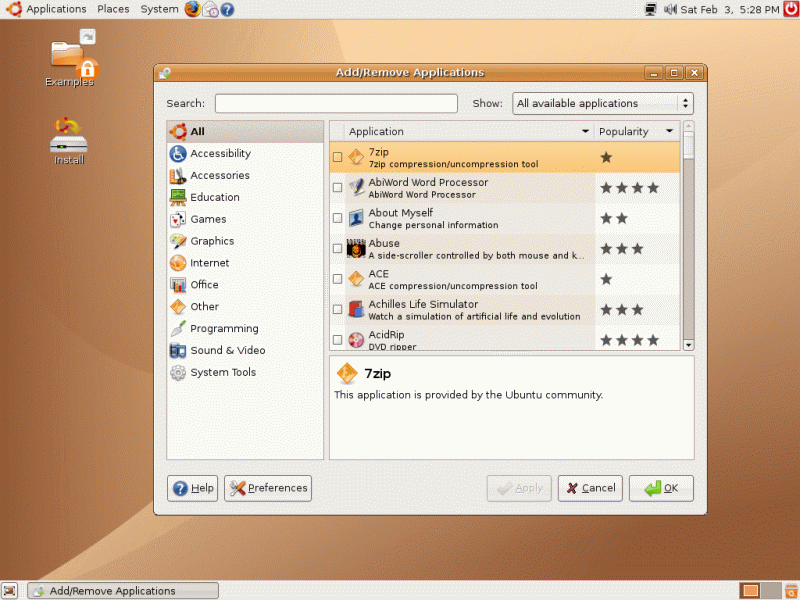800x600 pixels.
Task: Click the AcidRip disc icon
Action: point(356,340)
